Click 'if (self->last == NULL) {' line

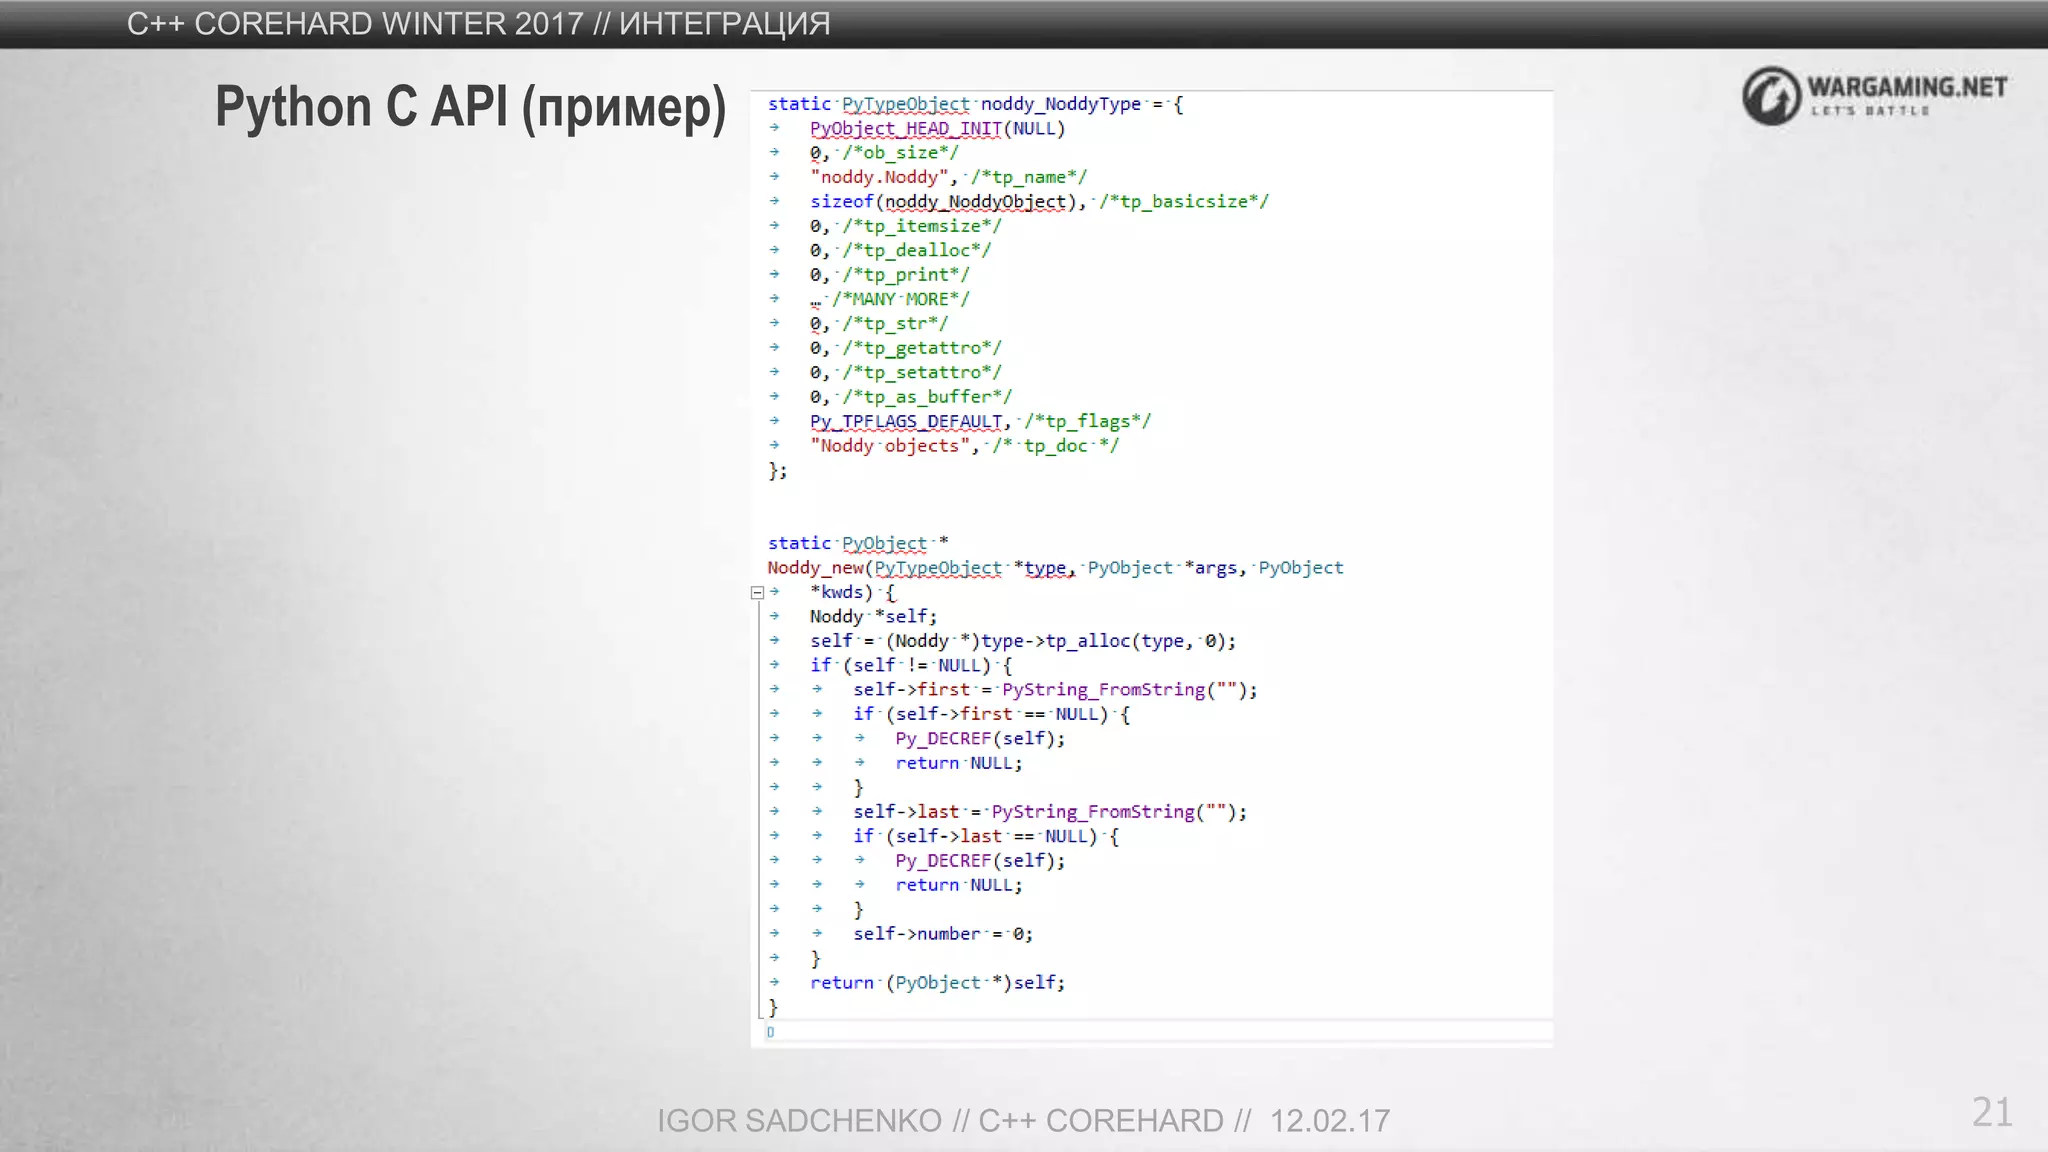[986, 836]
